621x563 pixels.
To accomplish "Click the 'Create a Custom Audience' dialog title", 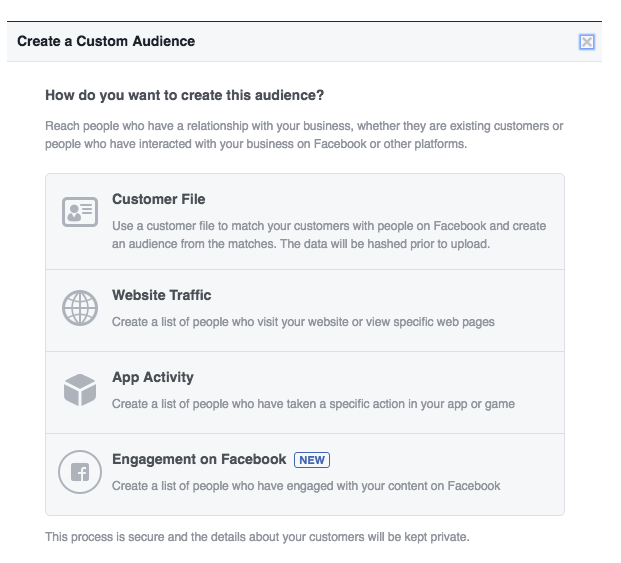I will coord(106,41).
